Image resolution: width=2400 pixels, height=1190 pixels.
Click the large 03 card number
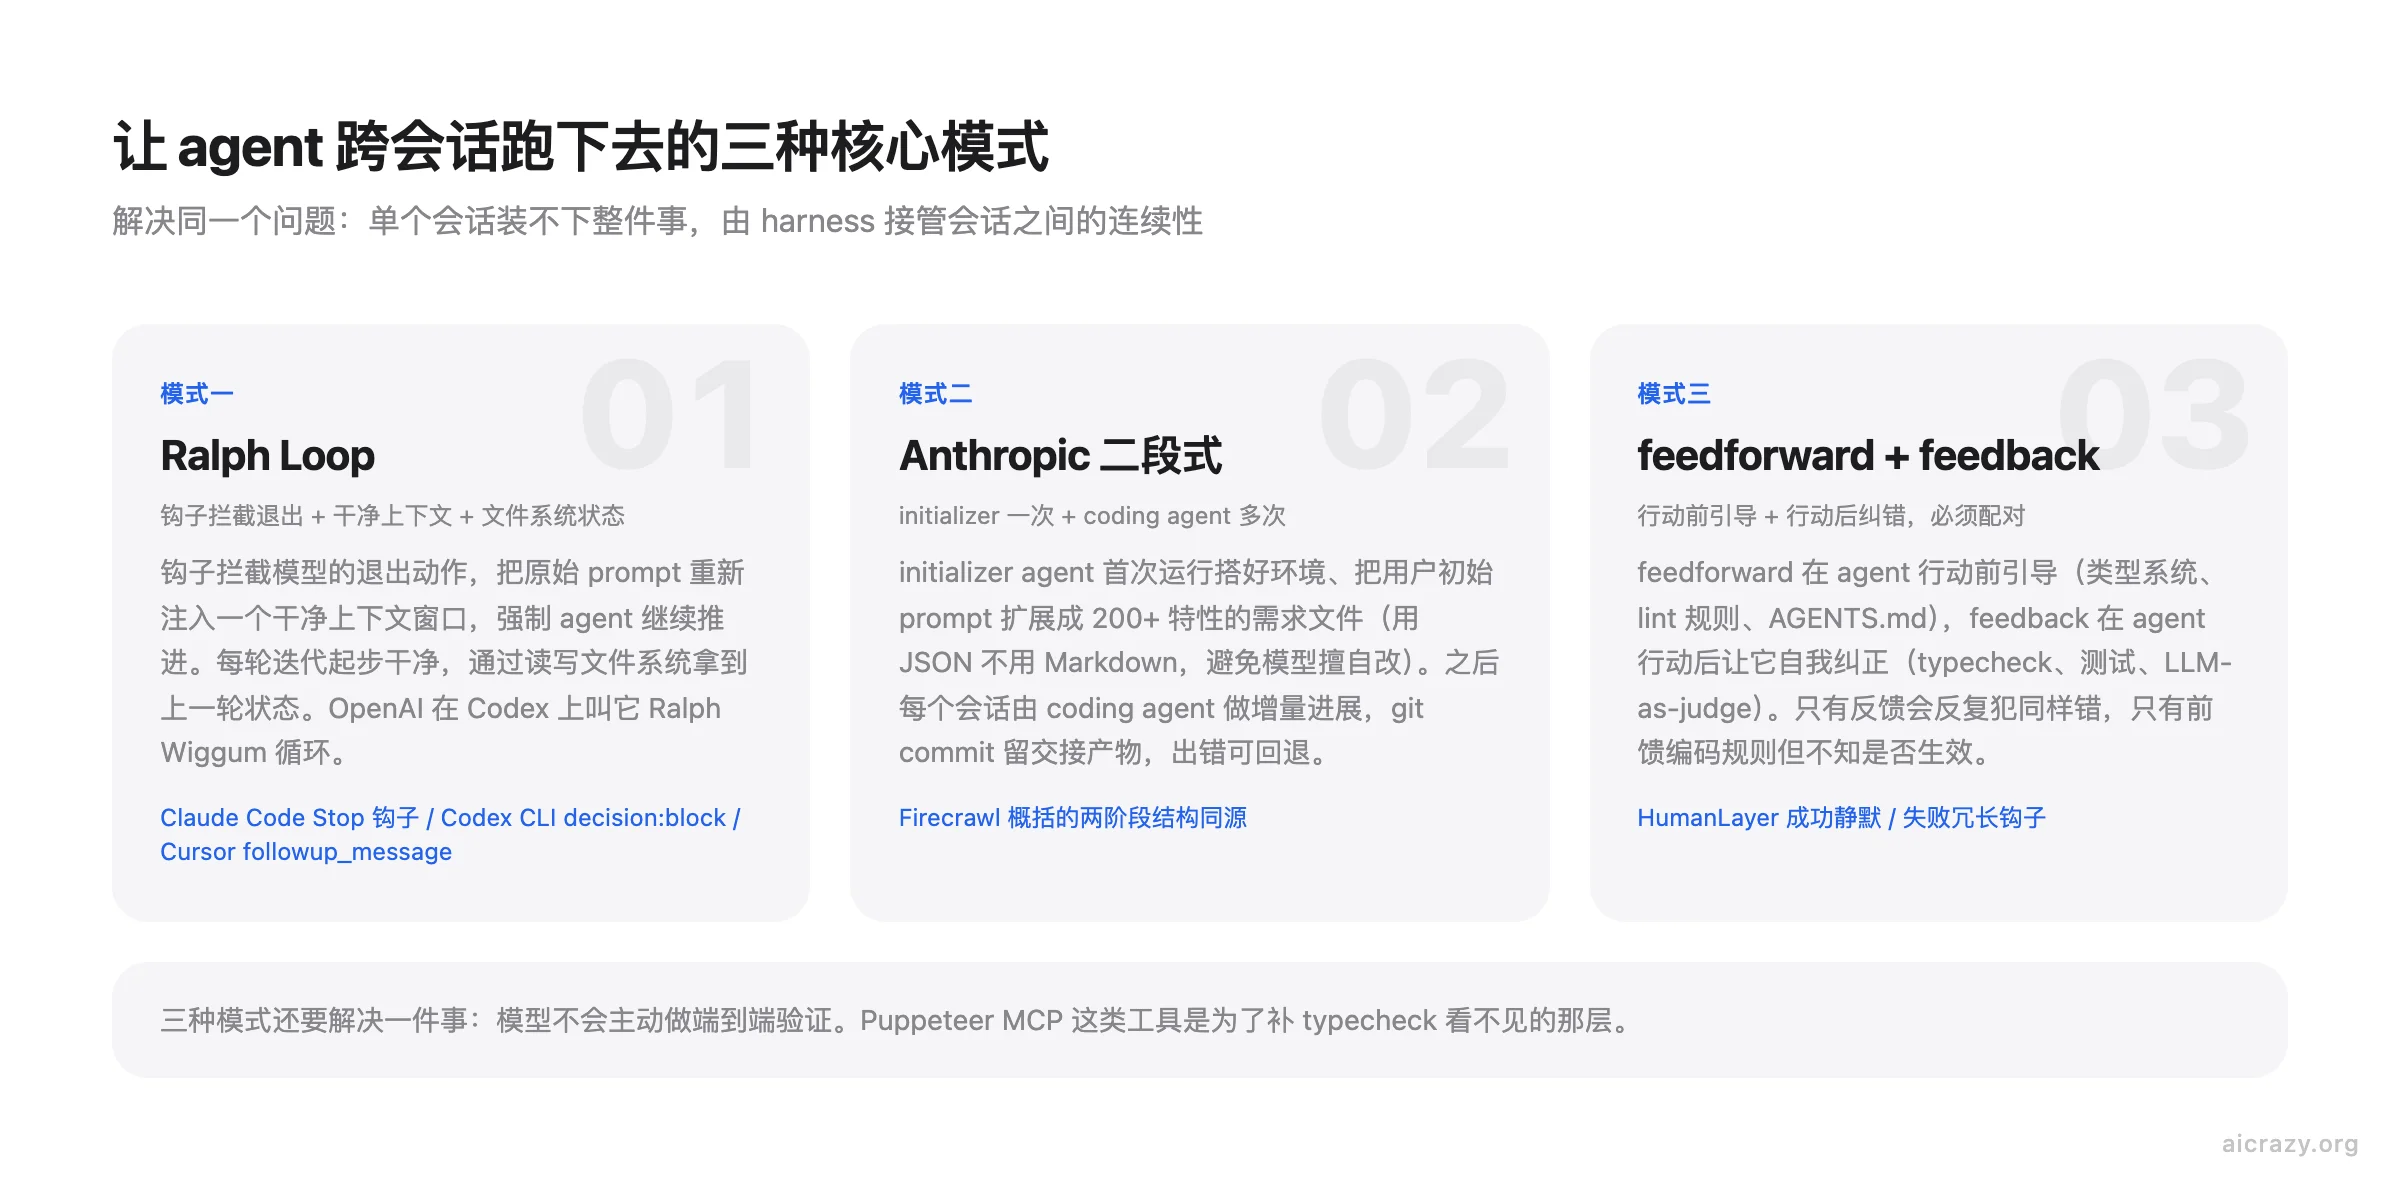coord(2153,415)
